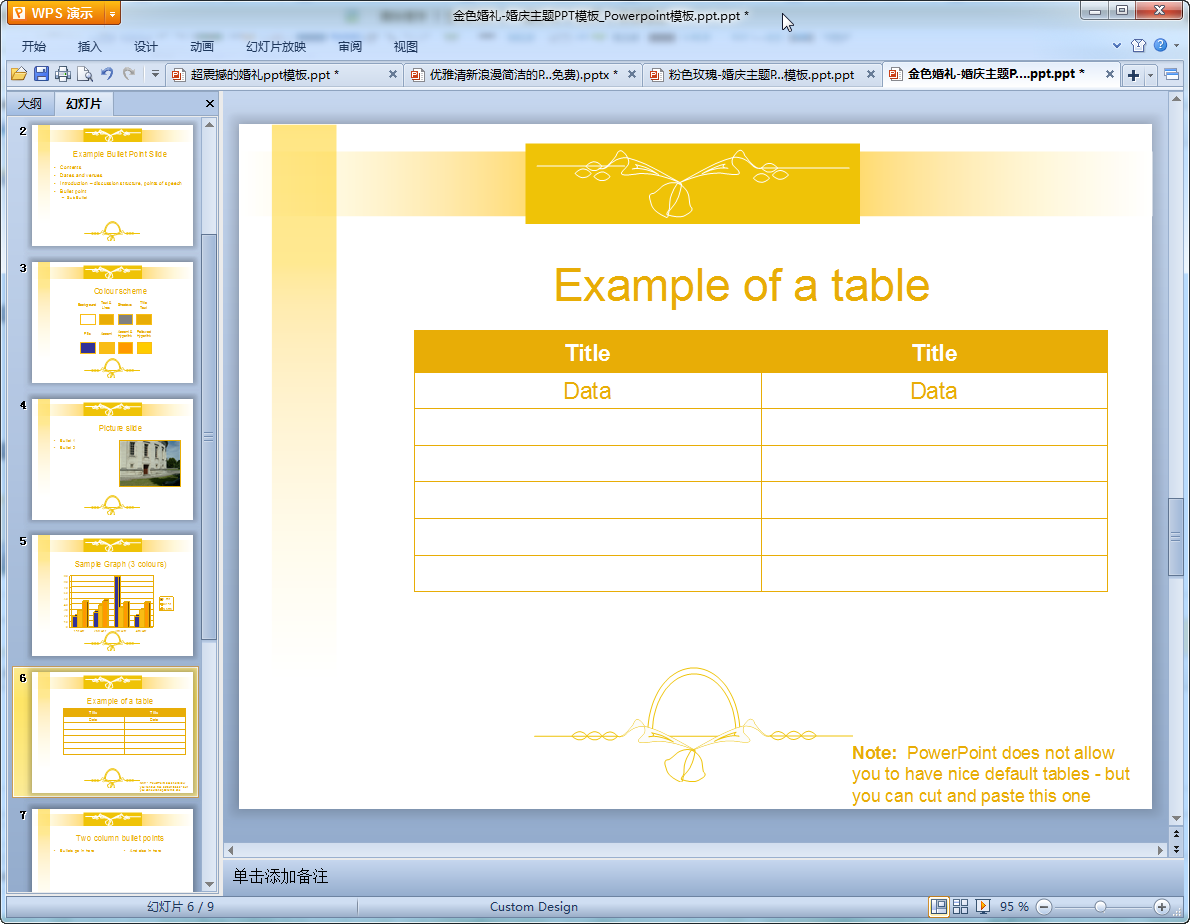
Task: Open the quick access toolbar customize dropdown
Action: (x=155, y=74)
